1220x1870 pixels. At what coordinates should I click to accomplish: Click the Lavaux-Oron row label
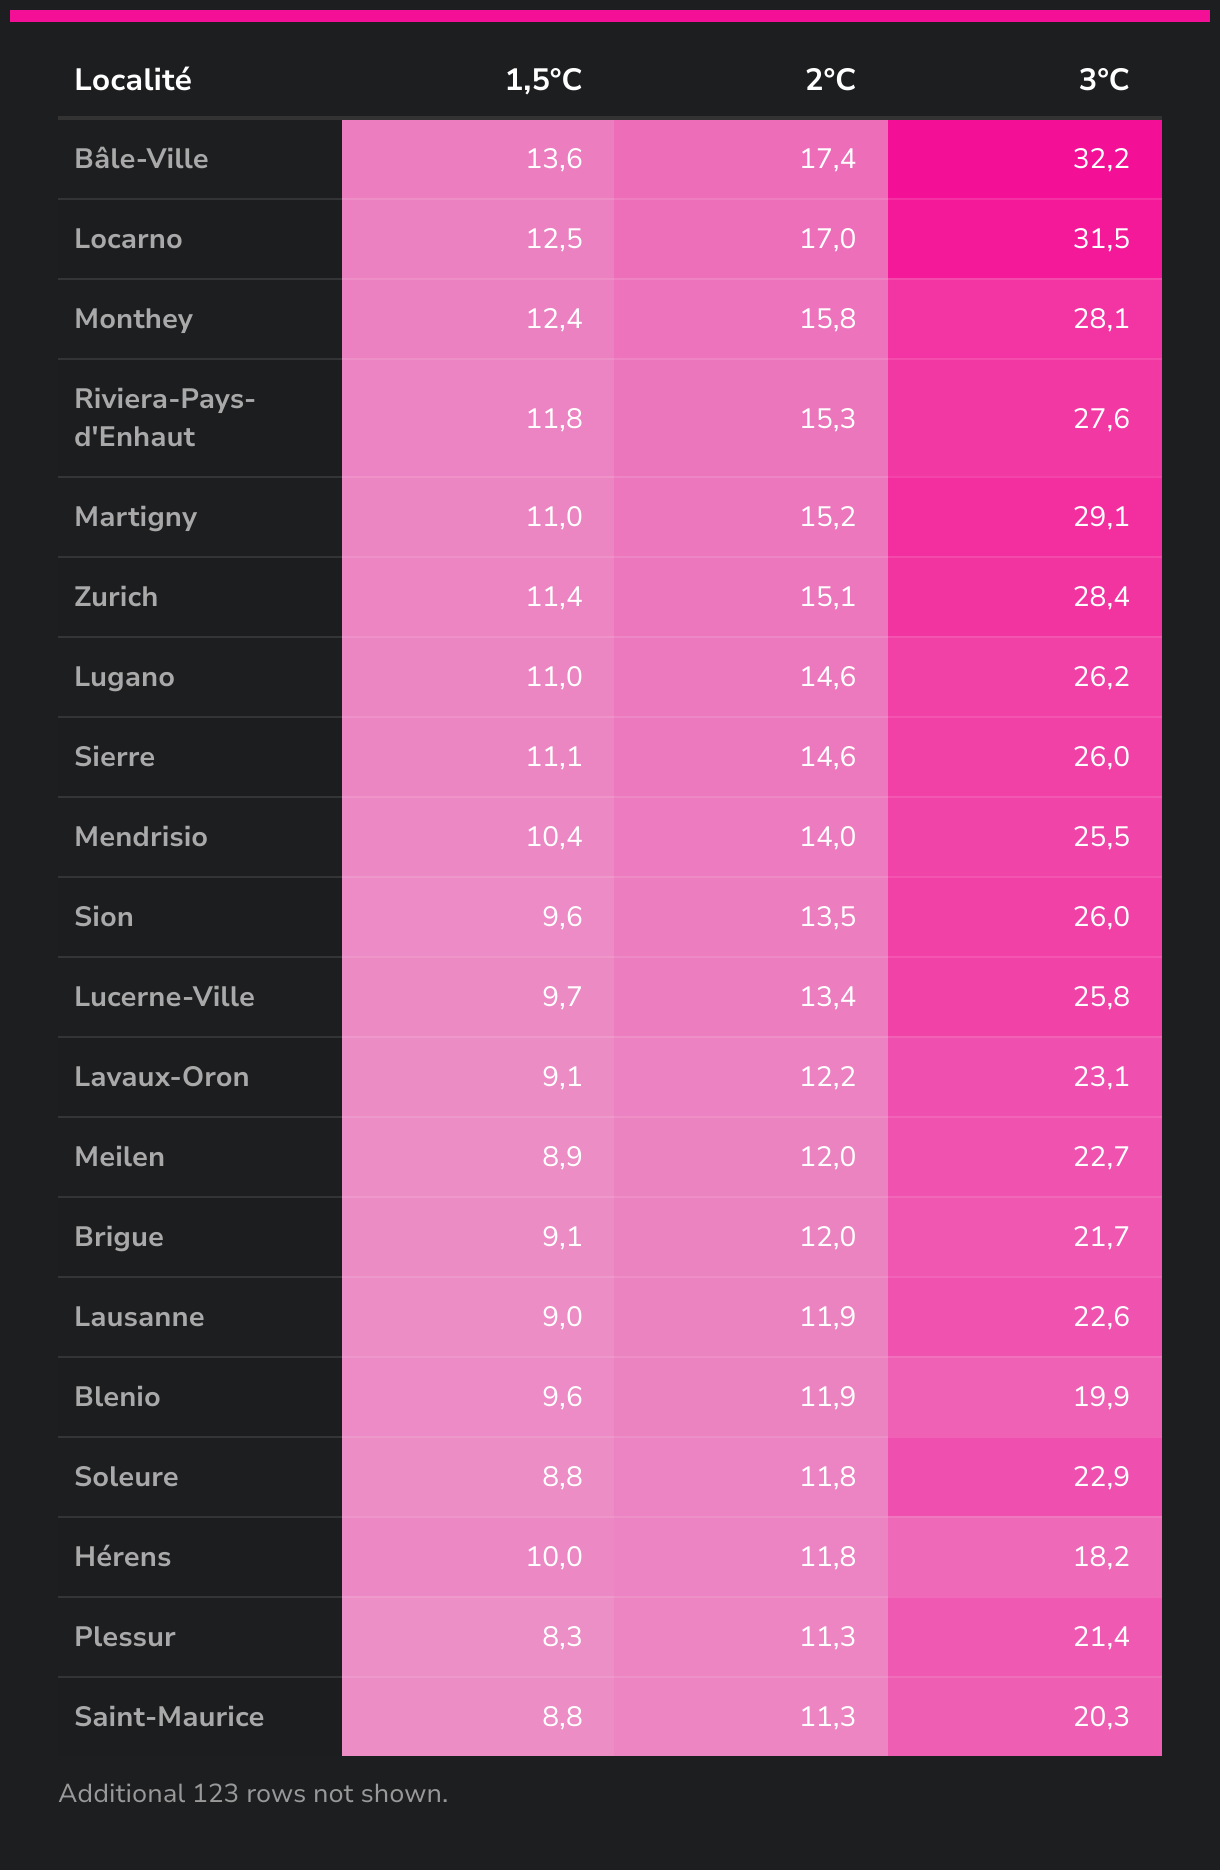(161, 1077)
